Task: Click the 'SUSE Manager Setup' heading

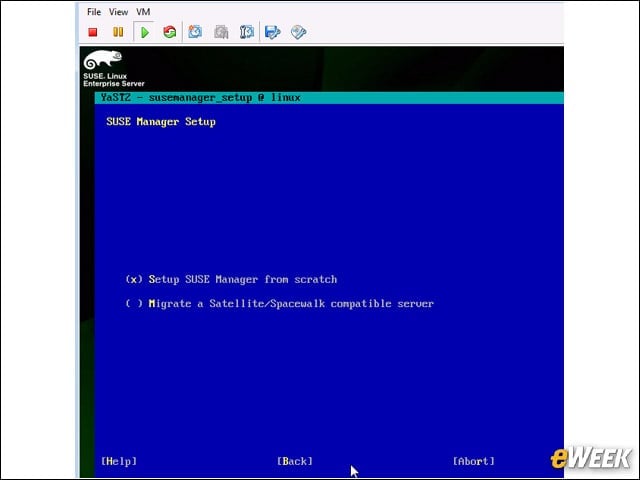Action: tap(161, 122)
